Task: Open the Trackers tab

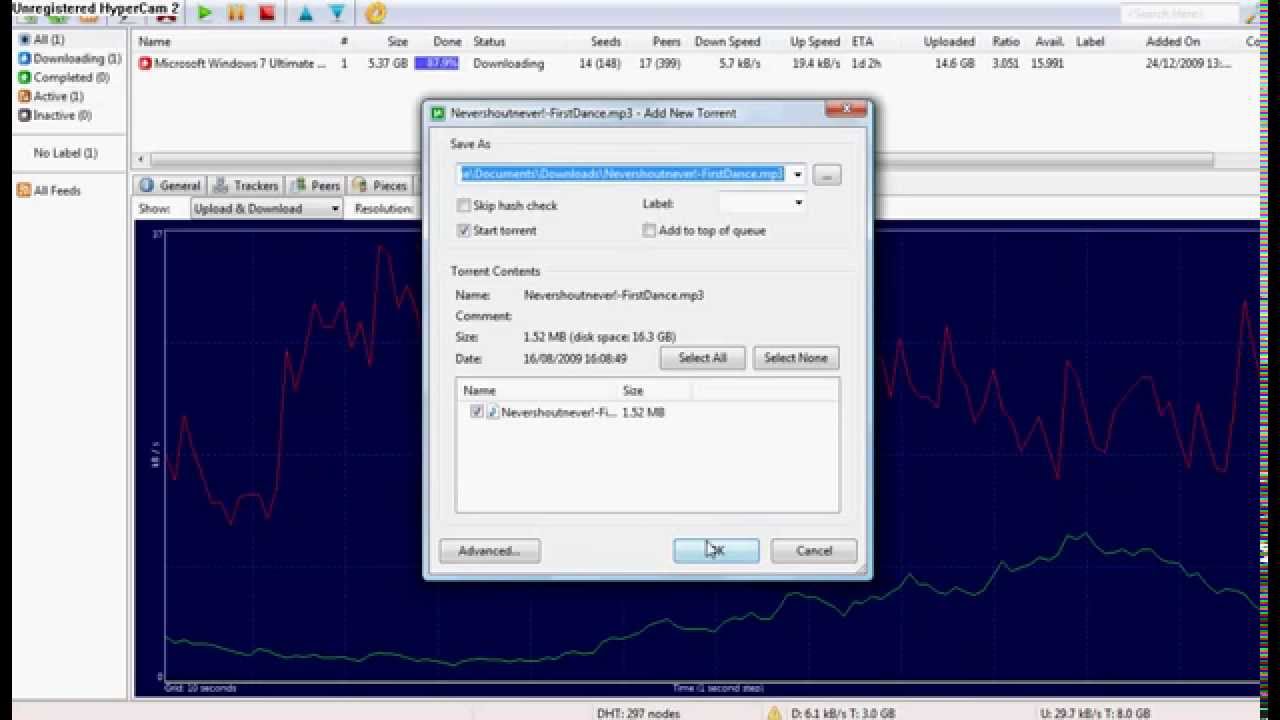Action: [246, 185]
